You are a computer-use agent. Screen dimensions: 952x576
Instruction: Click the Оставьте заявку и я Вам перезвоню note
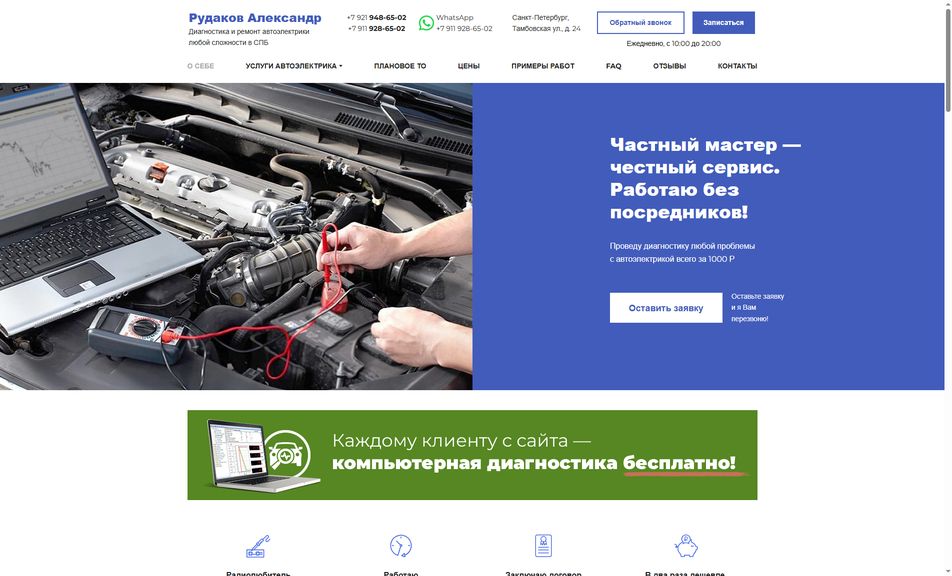(757, 308)
